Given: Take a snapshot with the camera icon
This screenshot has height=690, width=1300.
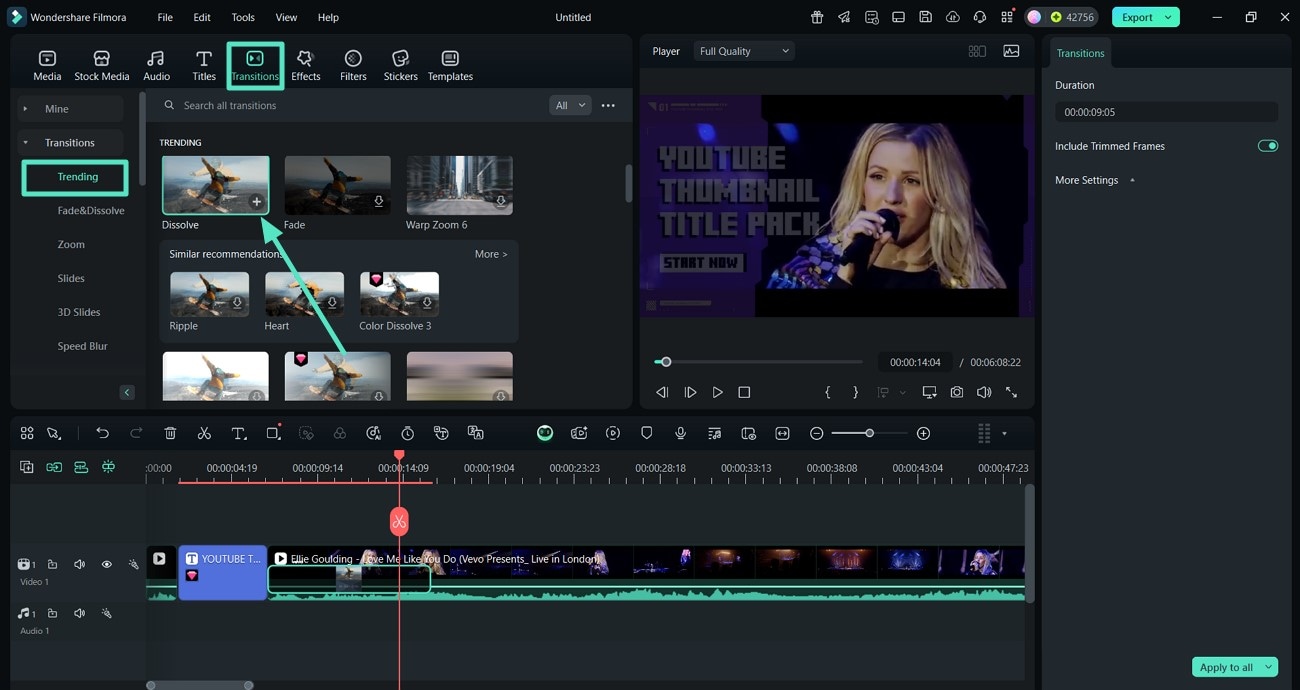Looking at the screenshot, I should tap(957, 392).
